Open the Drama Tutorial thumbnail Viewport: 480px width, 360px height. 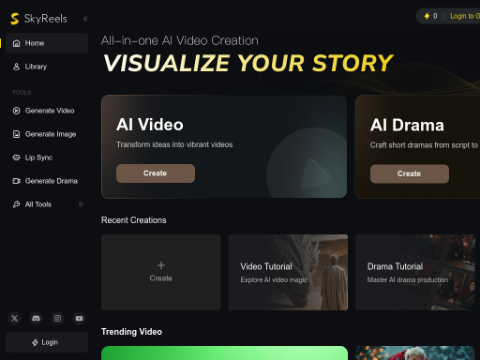(x=415, y=272)
